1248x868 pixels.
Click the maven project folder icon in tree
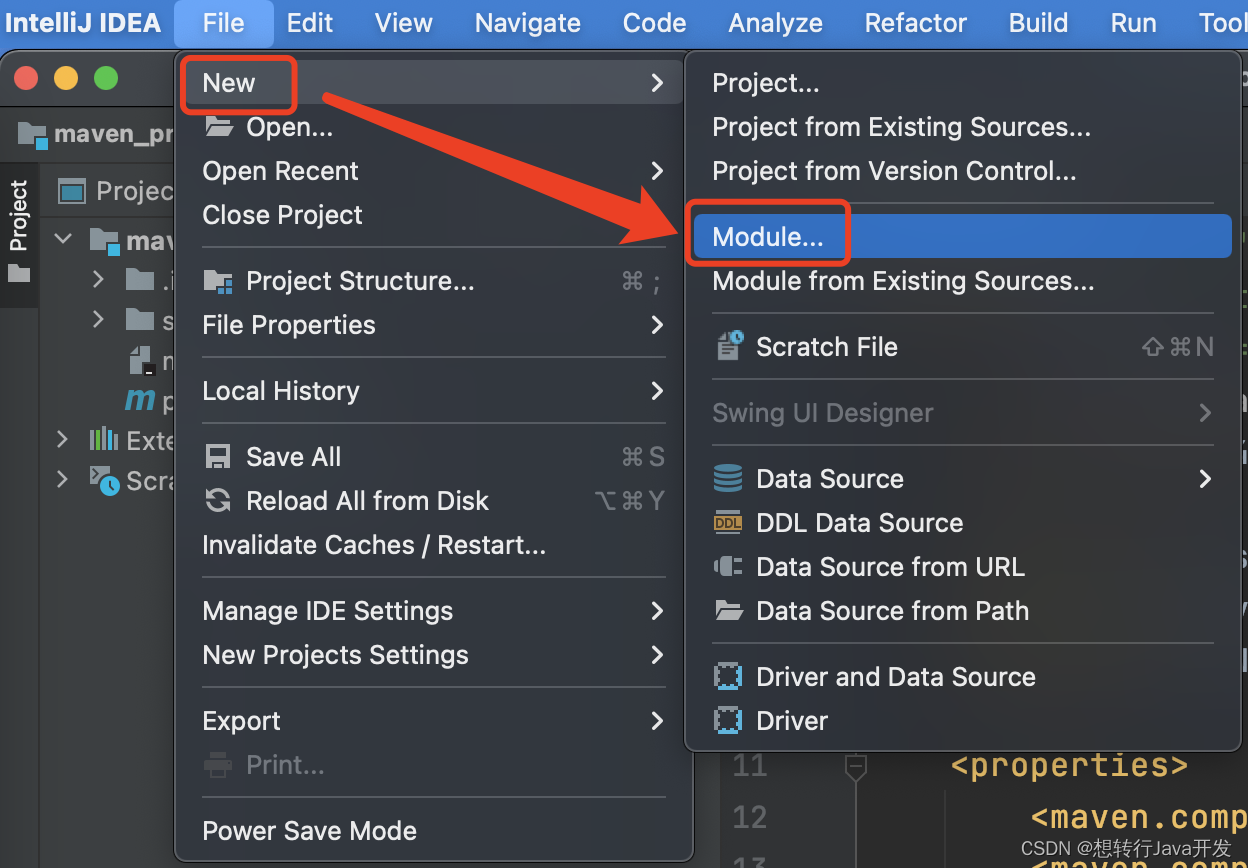[x=105, y=241]
